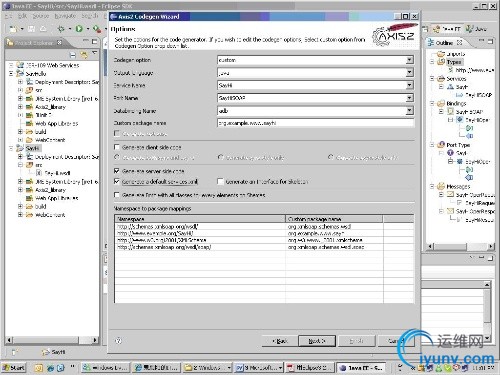Collapse the SayHello project node
Screen dimensions: 500x375
pos(11,73)
